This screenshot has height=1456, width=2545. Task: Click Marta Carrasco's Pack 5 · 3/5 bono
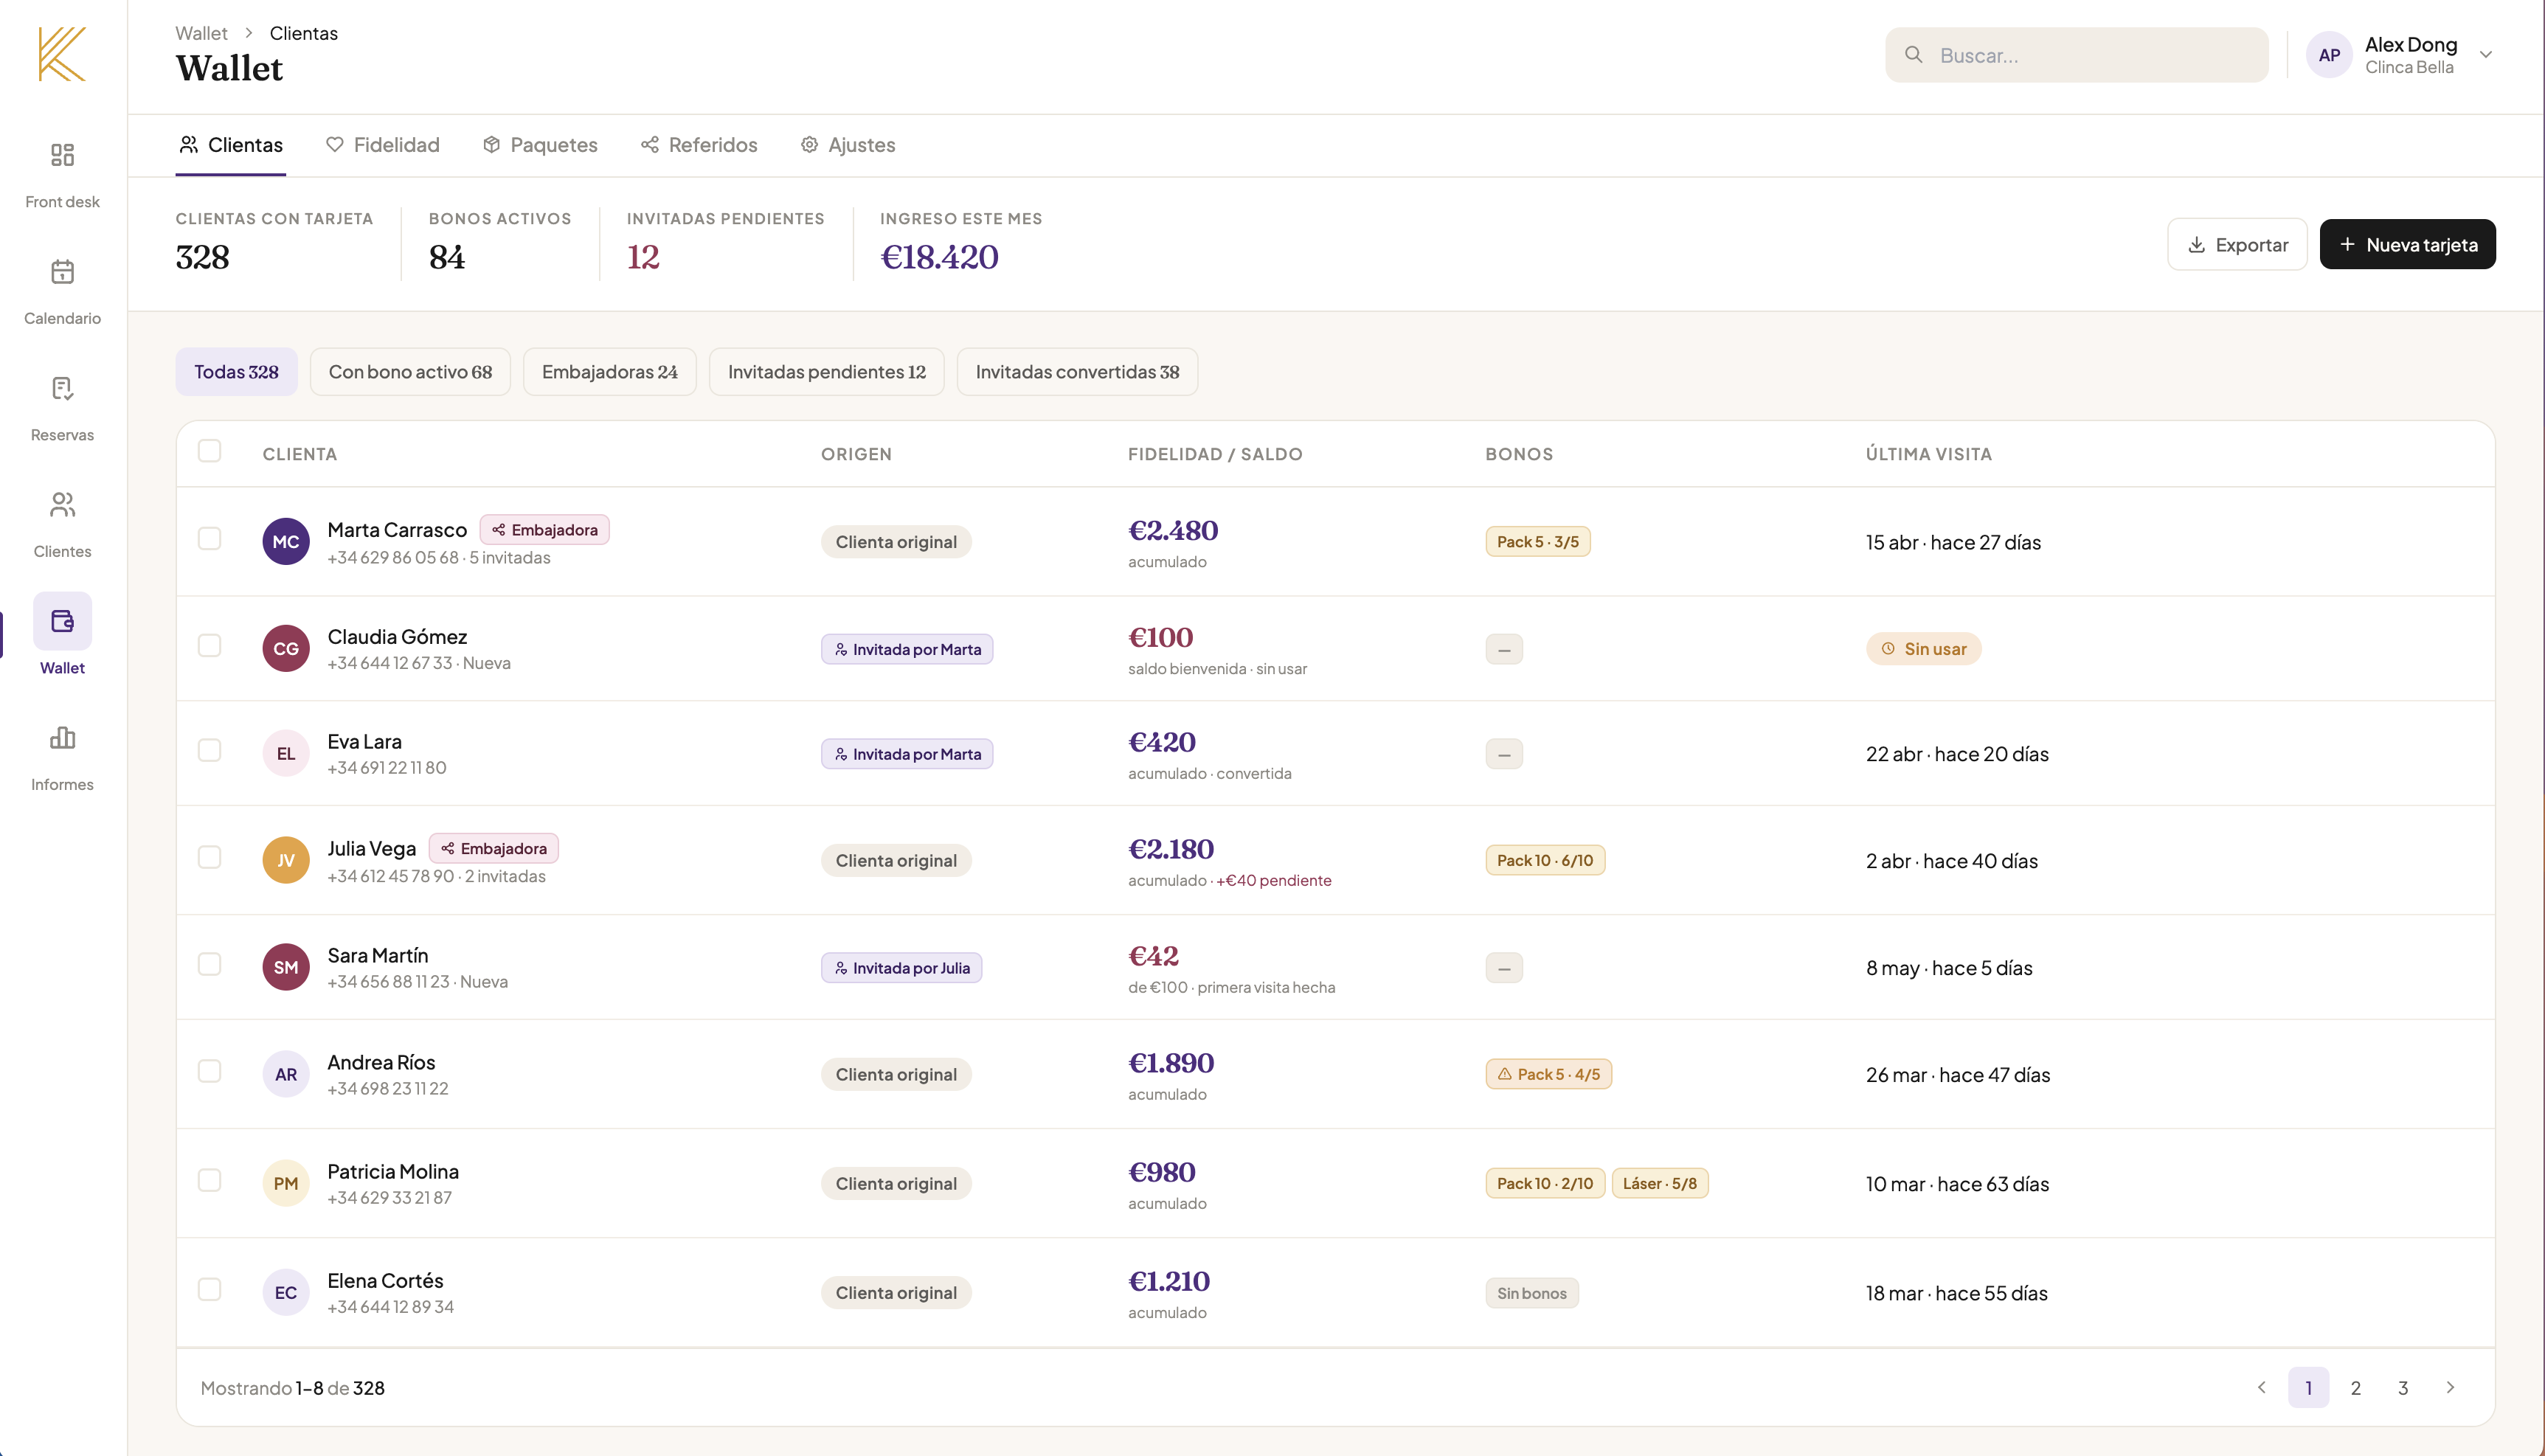(1538, 541)
